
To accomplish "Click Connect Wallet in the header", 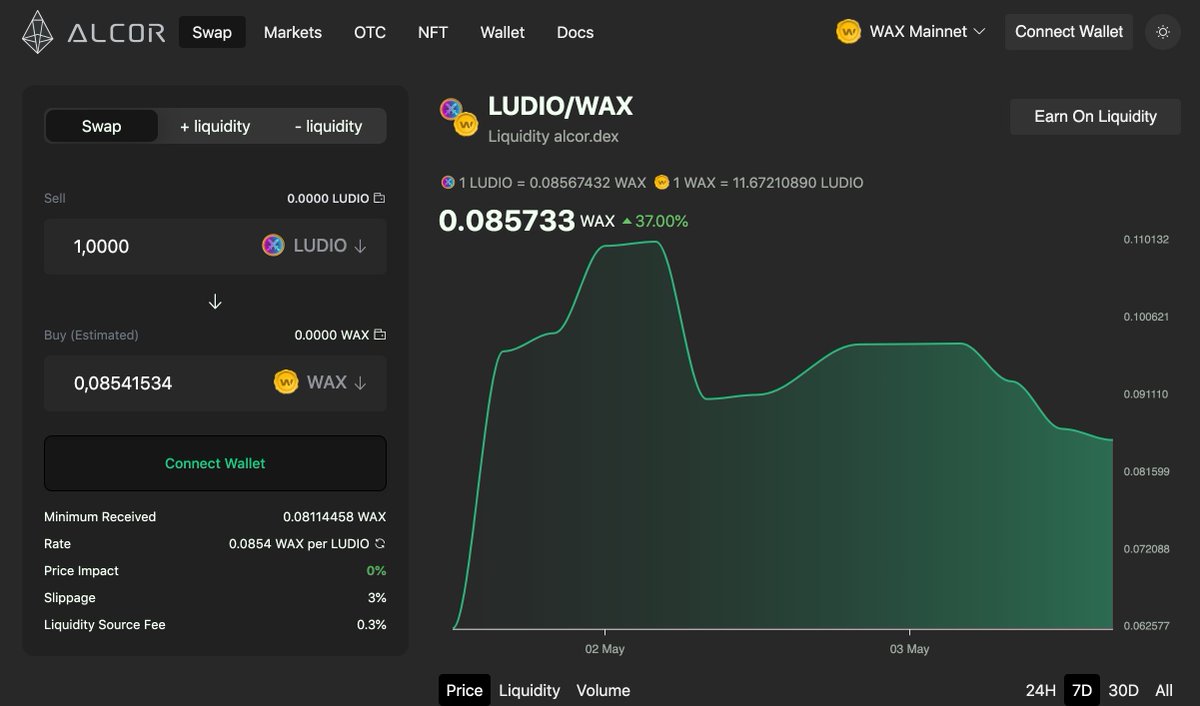I will click(1069, 32).
